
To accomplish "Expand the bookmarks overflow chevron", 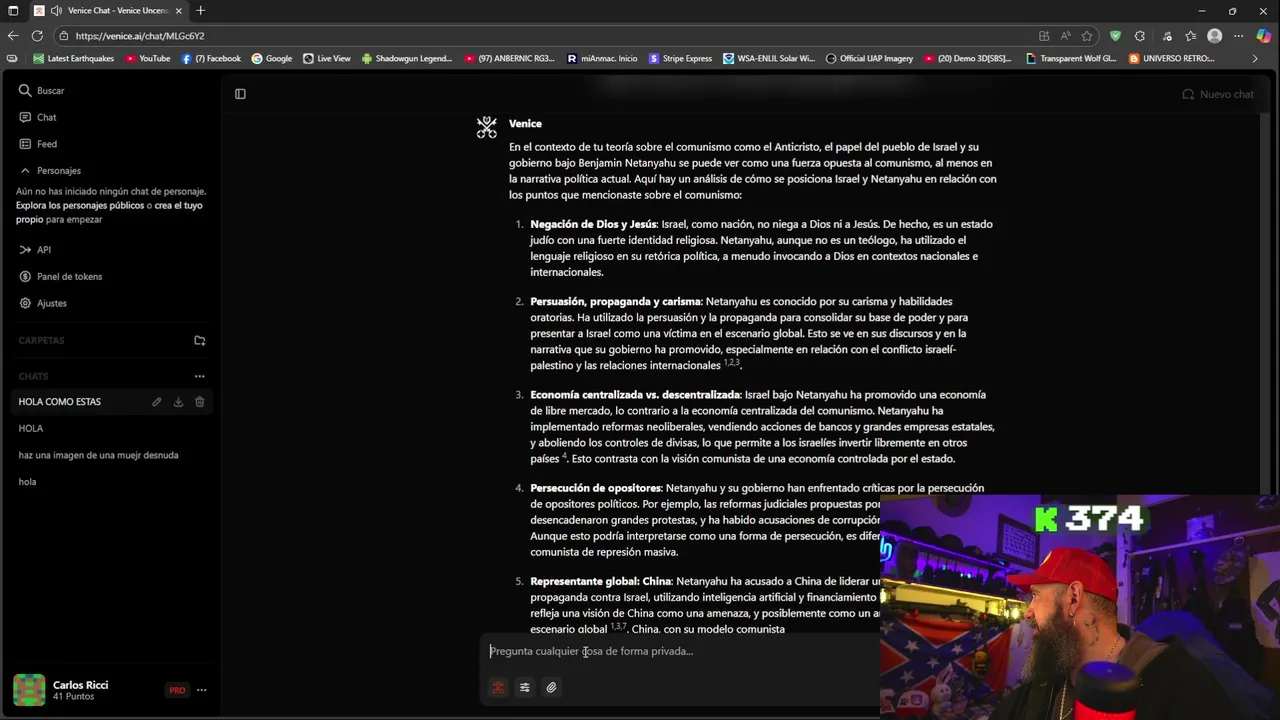I will coord(1255,59).
